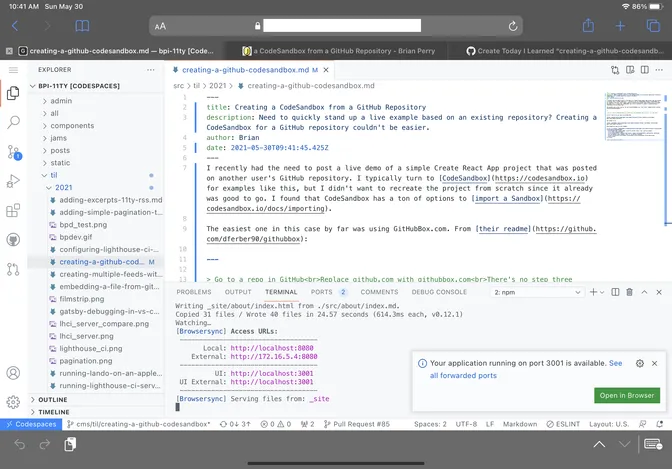The image size is (672, 469).
Task: Switch to the COMMENTS panel tab
Action: click(x=379, y=292)
